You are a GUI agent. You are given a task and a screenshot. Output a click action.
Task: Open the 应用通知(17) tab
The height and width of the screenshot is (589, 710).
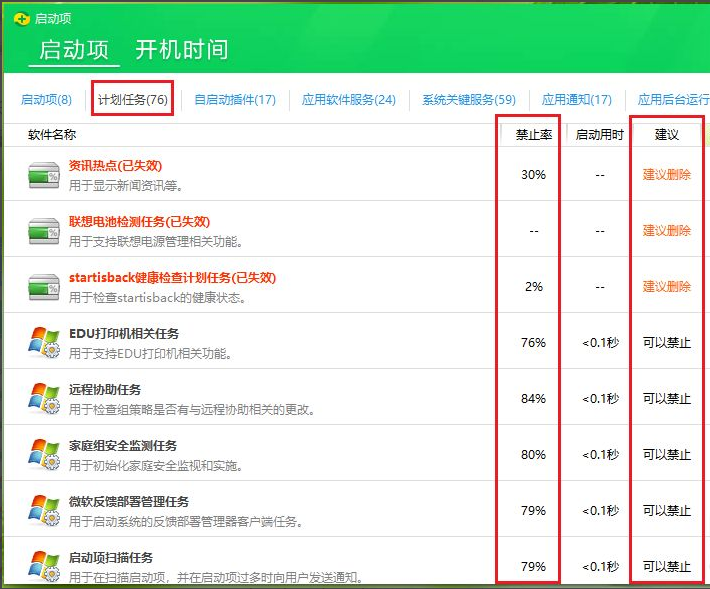pos(577,100)
